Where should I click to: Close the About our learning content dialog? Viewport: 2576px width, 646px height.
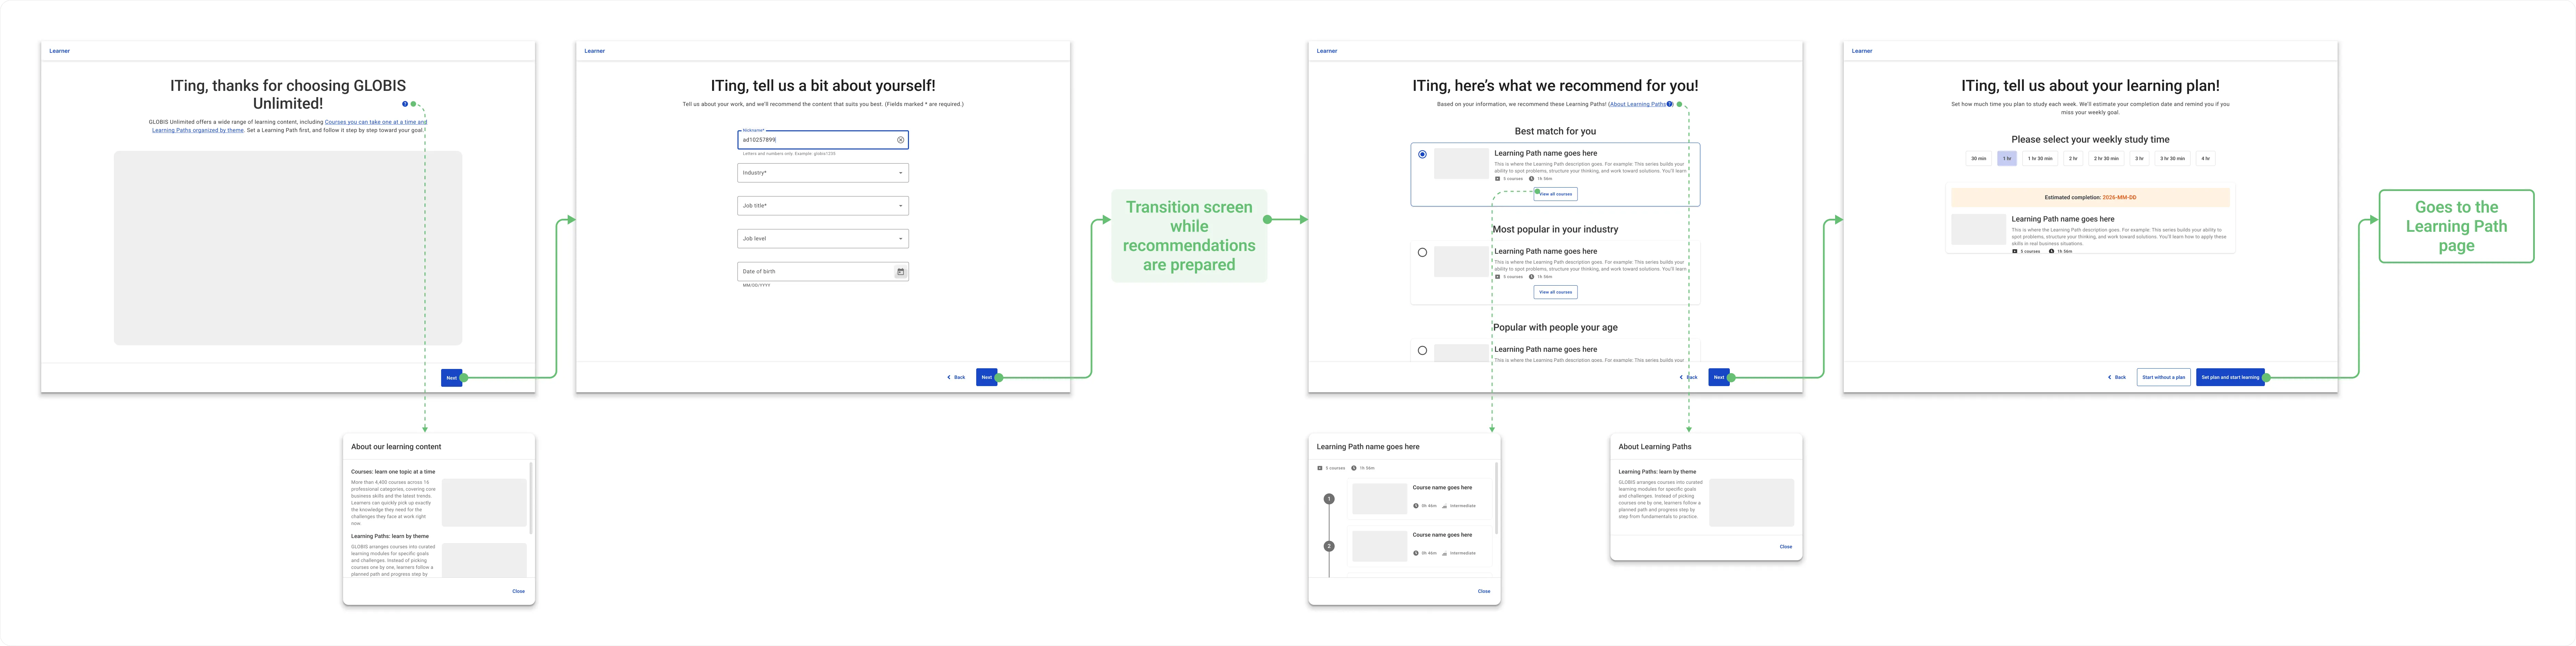[518, 591]
